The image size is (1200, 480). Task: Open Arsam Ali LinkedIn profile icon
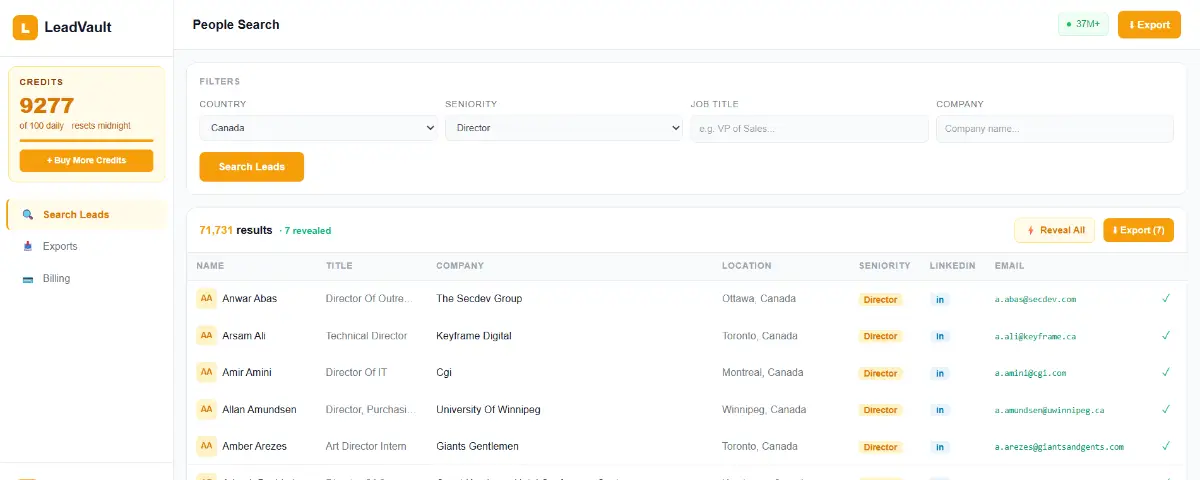click(940, 336)
